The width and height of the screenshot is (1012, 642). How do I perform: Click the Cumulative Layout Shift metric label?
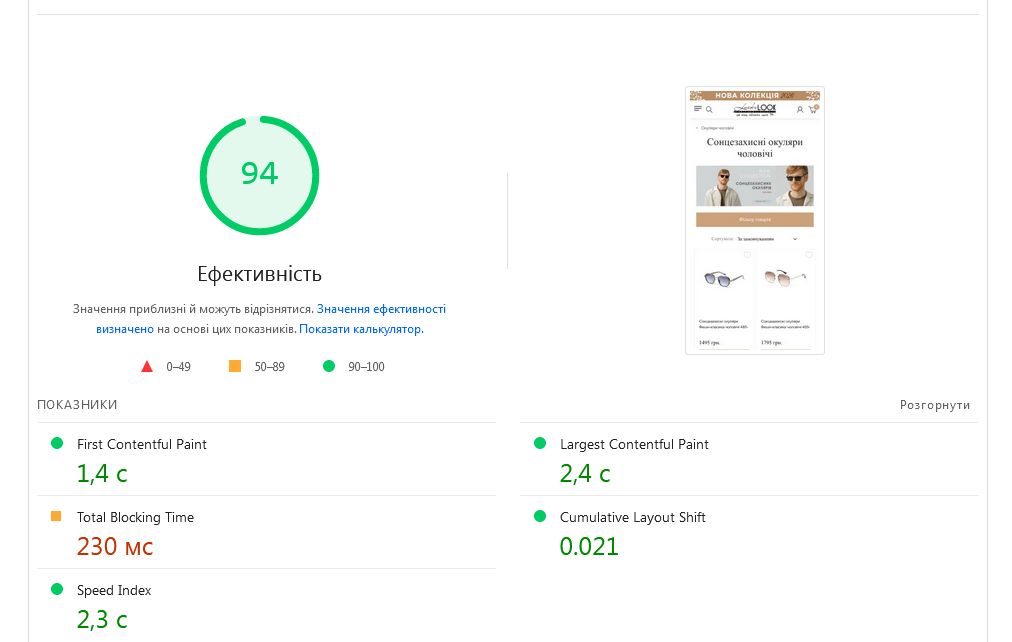click(x=632, y=518)
